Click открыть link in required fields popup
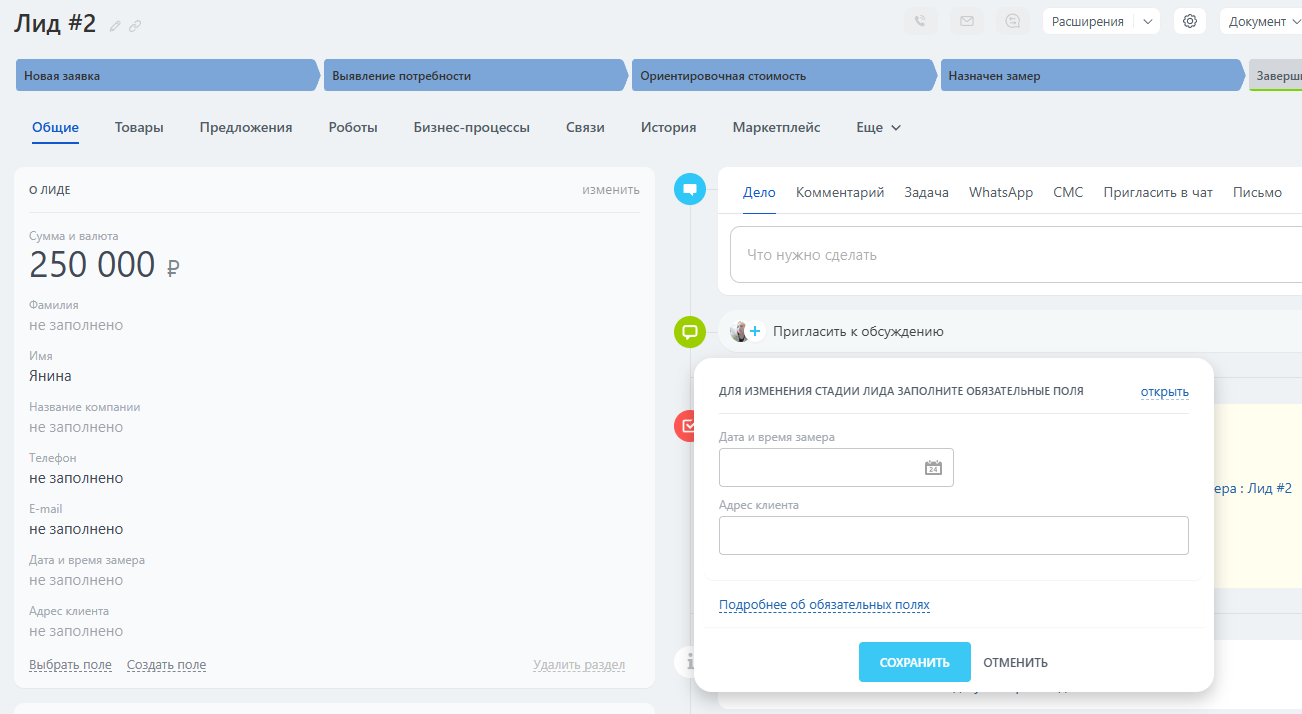 point(1165,391)
